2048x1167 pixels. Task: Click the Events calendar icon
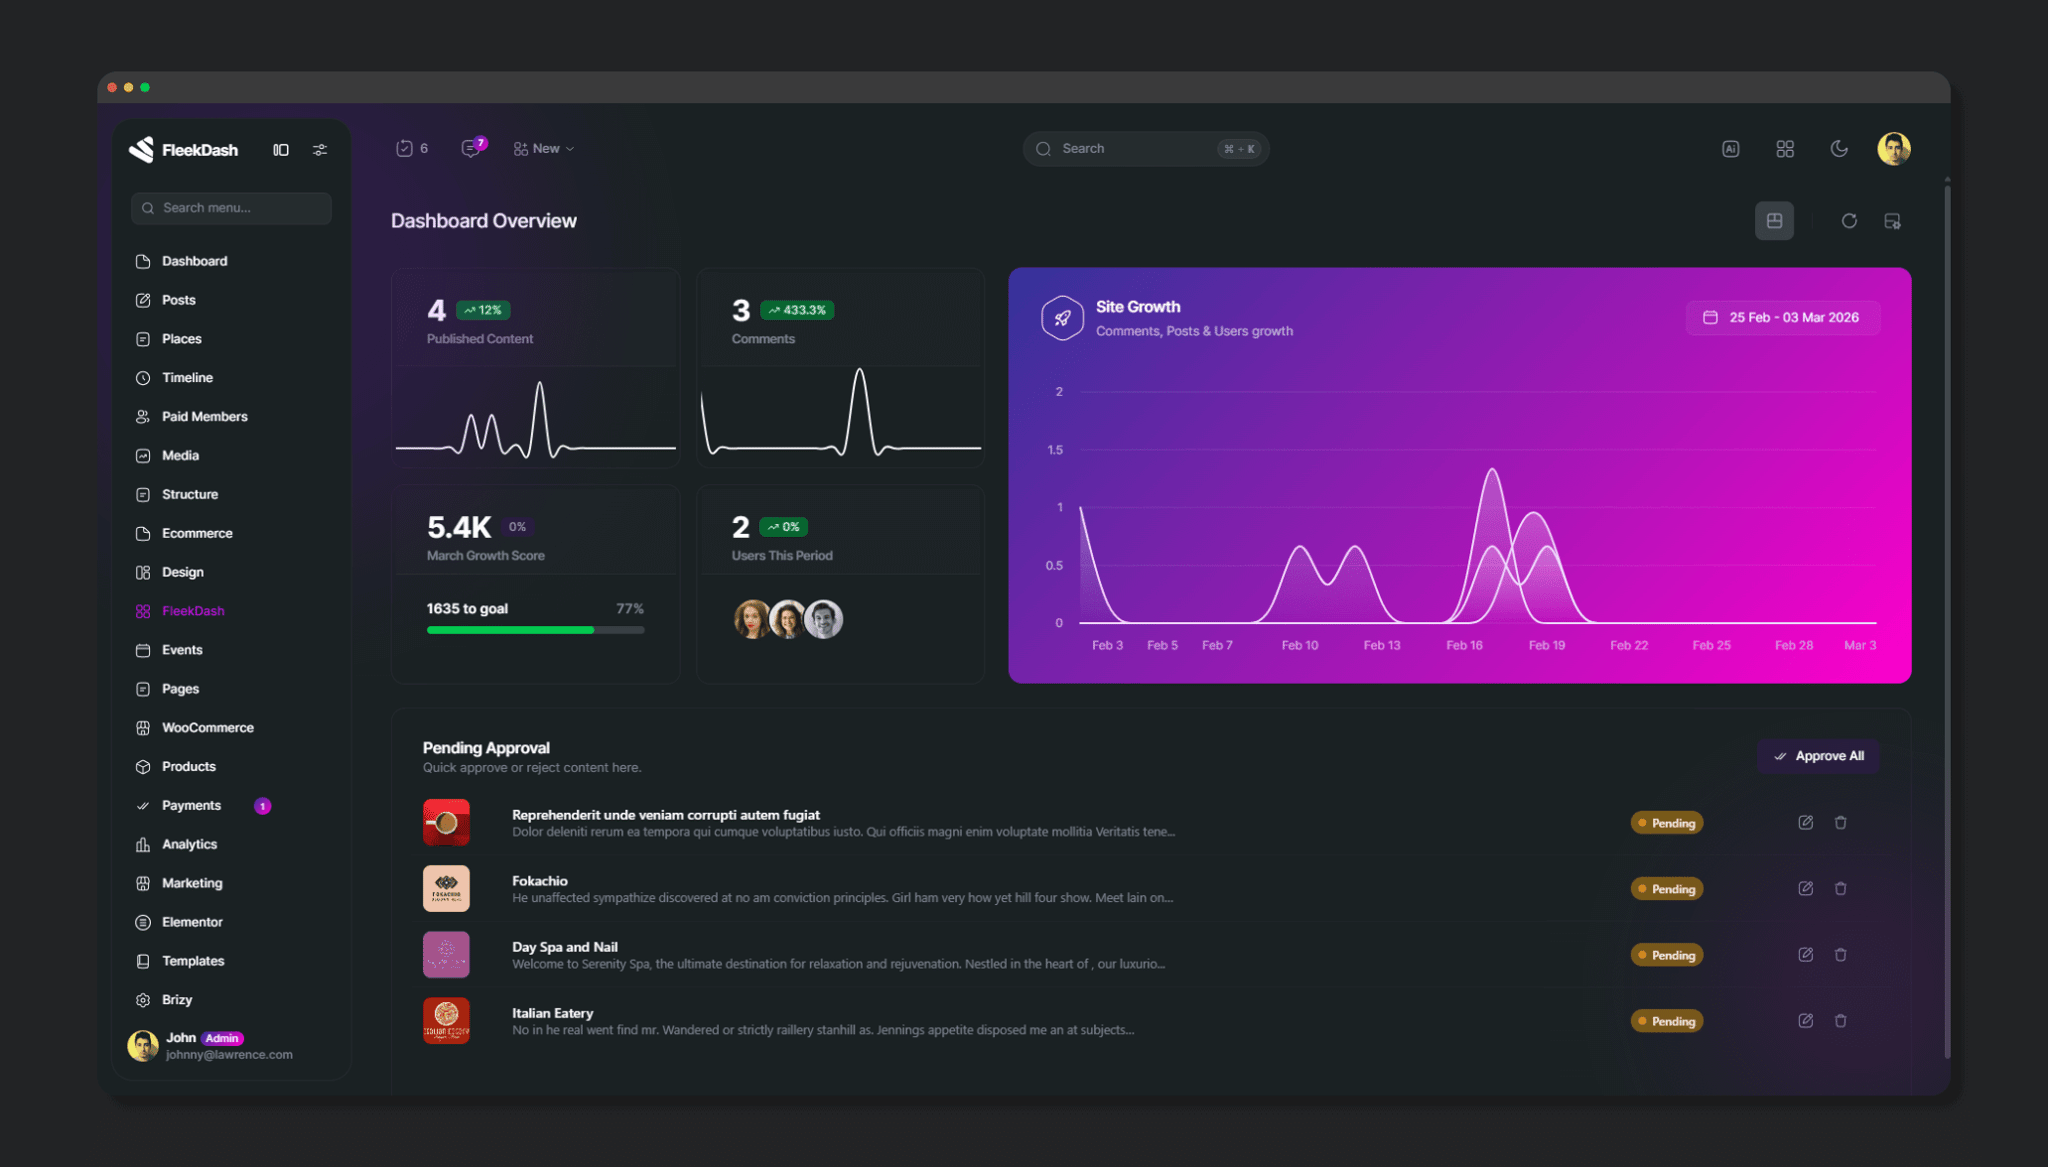click(143, 650)
